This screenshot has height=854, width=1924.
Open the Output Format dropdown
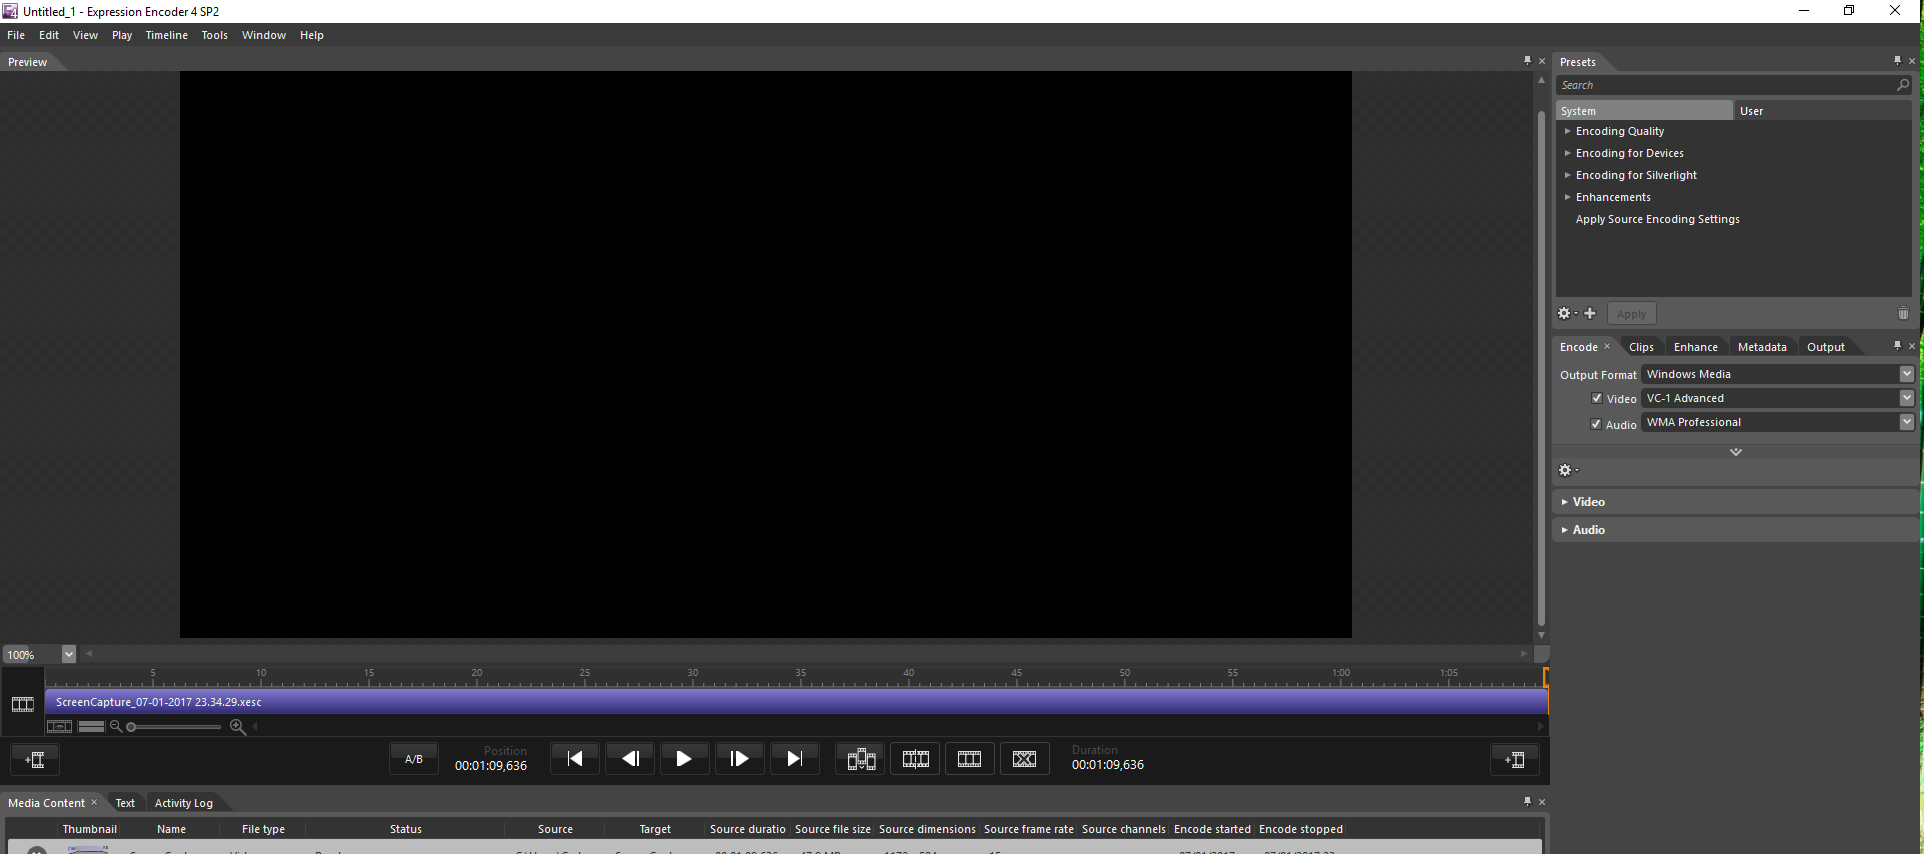1906,374
